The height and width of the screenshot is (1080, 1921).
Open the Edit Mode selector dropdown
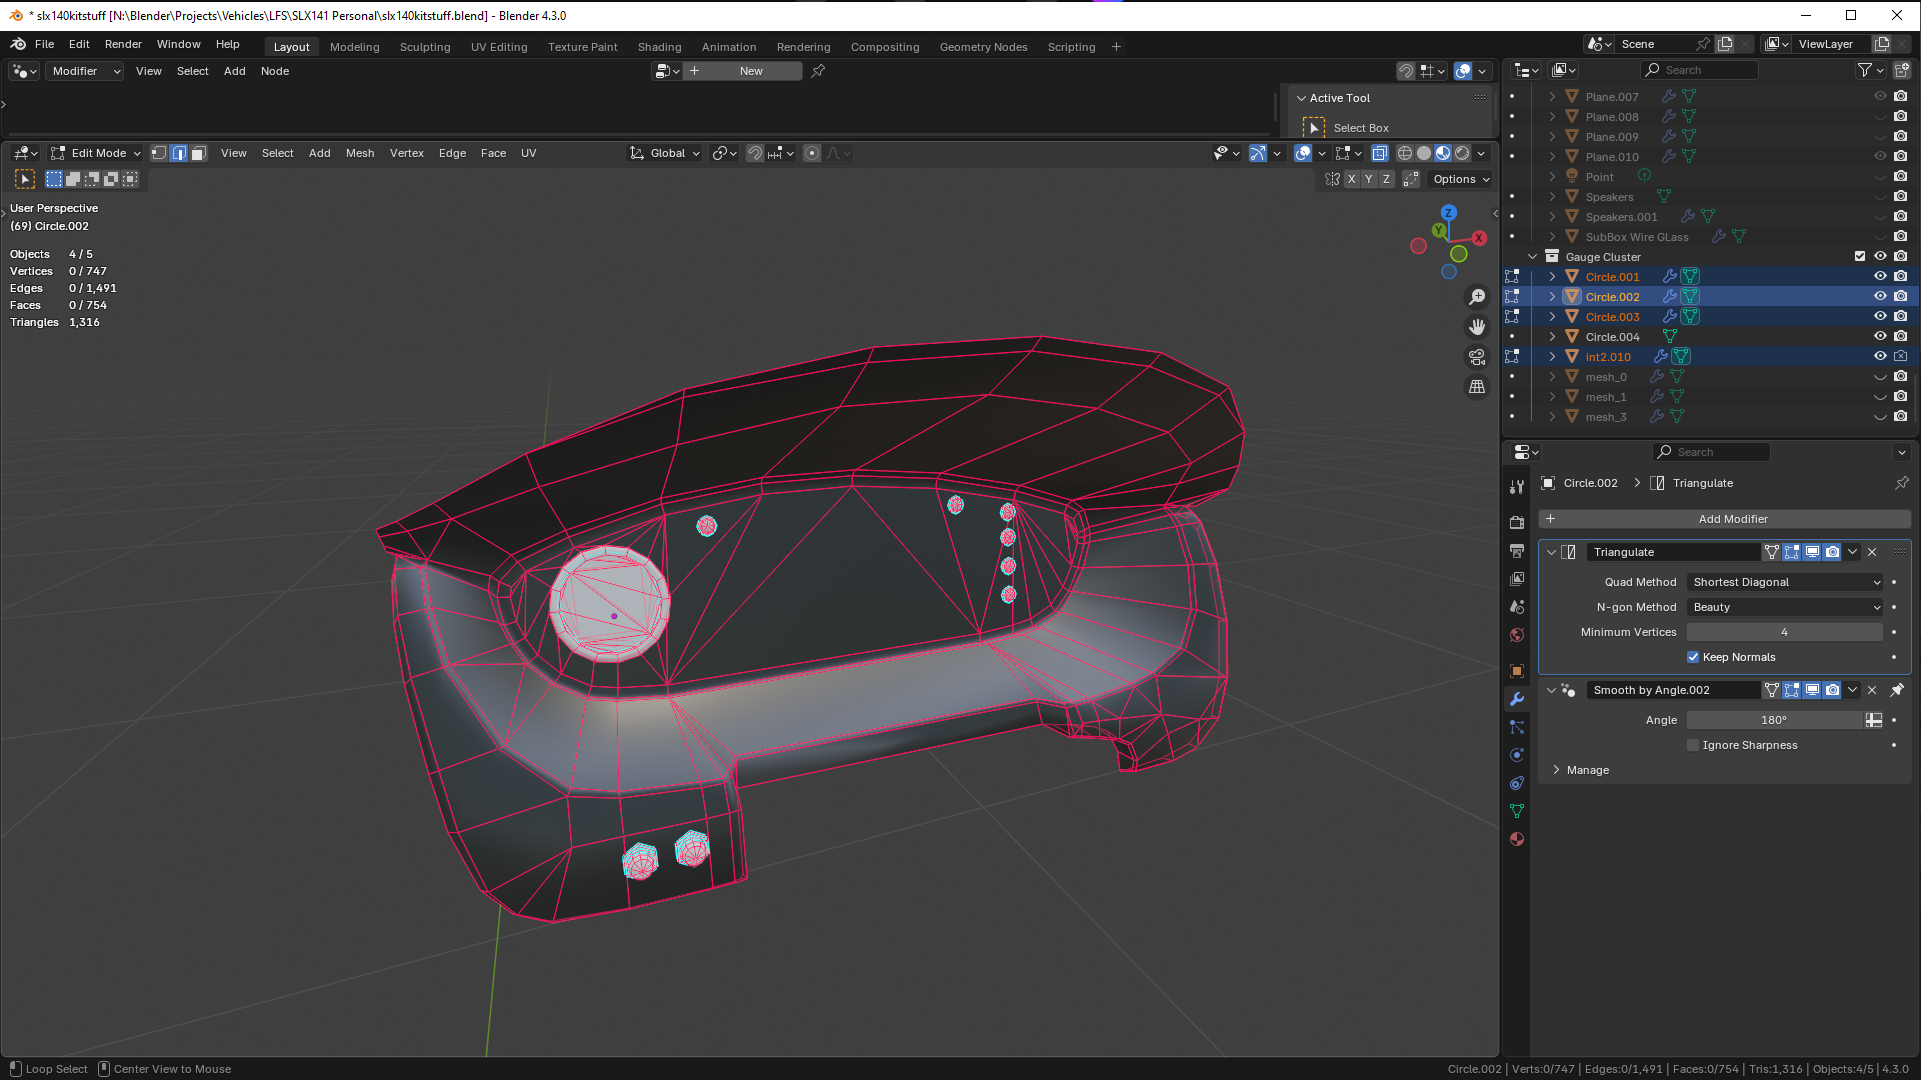click(x=97, y=153)
